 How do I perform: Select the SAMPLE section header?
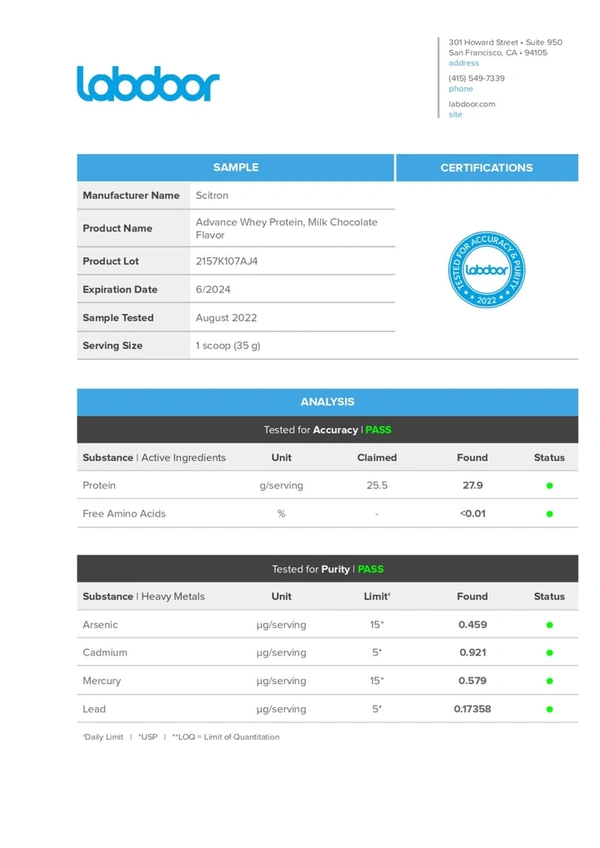[236, 168]
